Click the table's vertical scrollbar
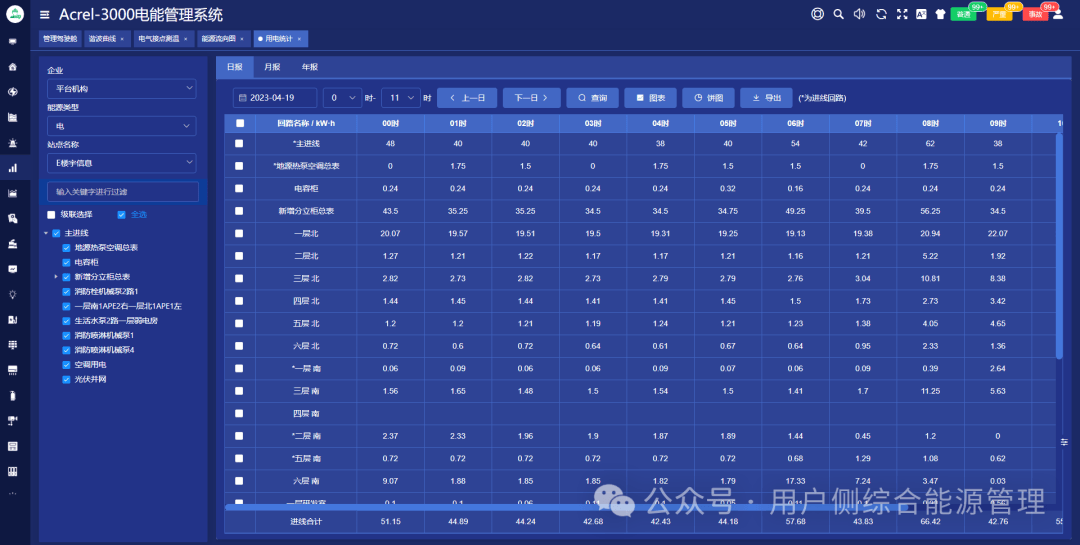This screenshot has height=545, width=1080. 1059,246
